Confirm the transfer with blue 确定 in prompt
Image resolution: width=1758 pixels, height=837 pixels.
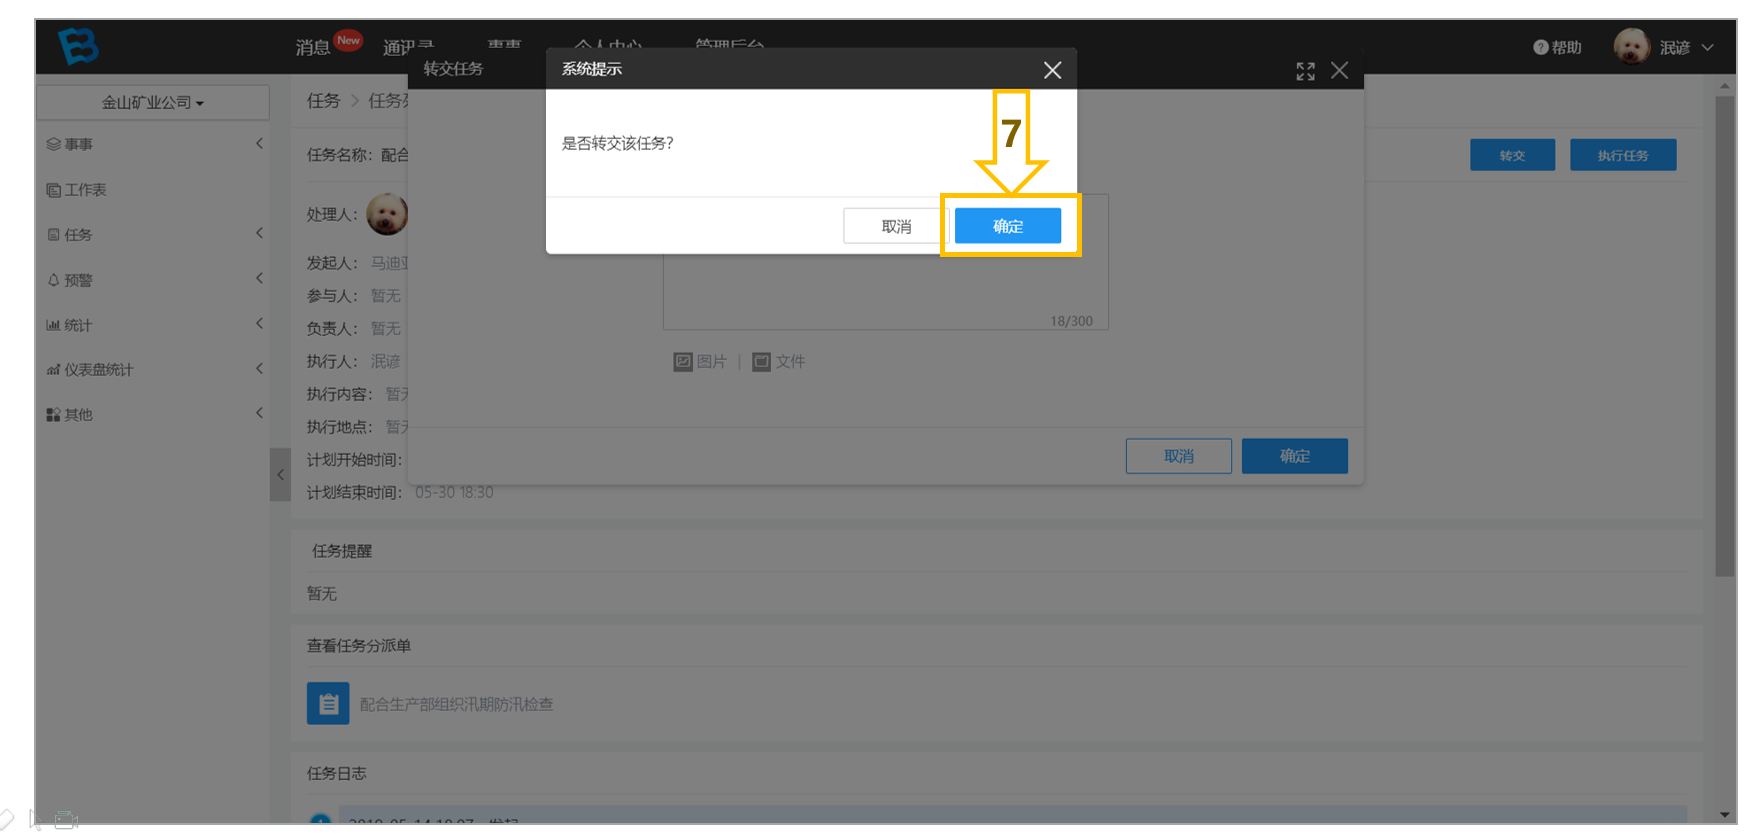(1008, 226)
